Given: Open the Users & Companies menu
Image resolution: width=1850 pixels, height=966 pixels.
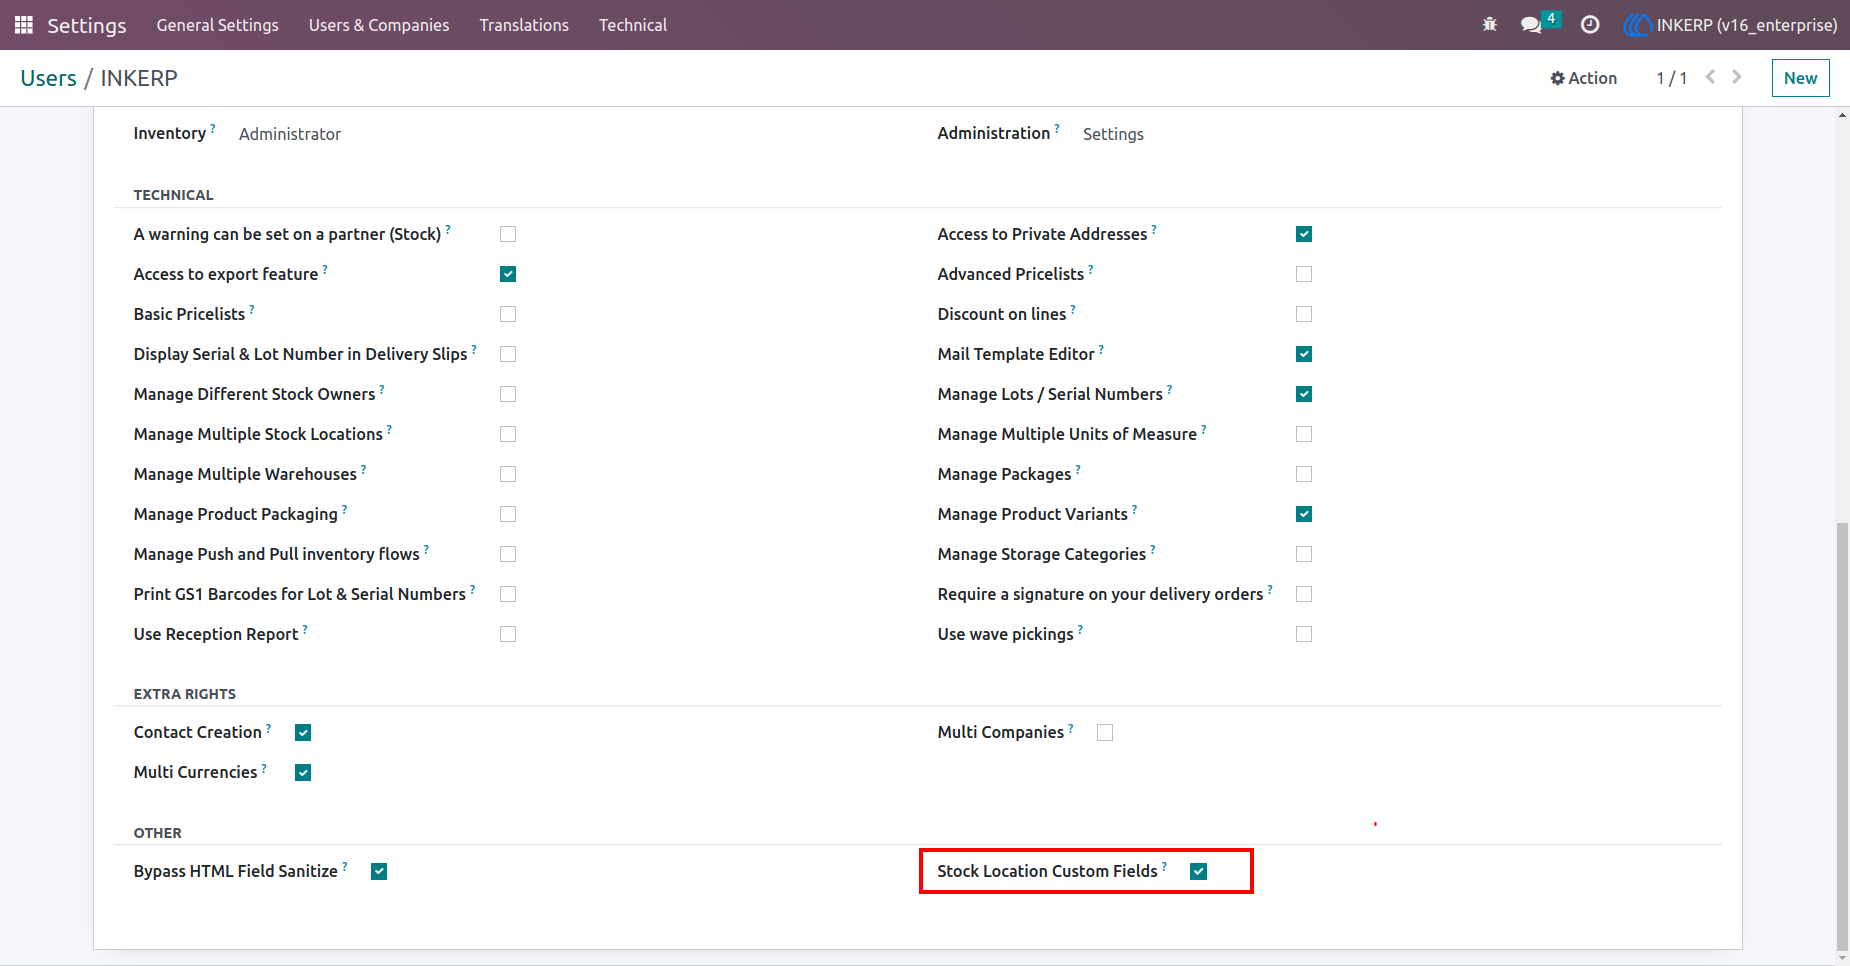Looking at the screenshot, I should pyautogui.click(x=379, y=25).
